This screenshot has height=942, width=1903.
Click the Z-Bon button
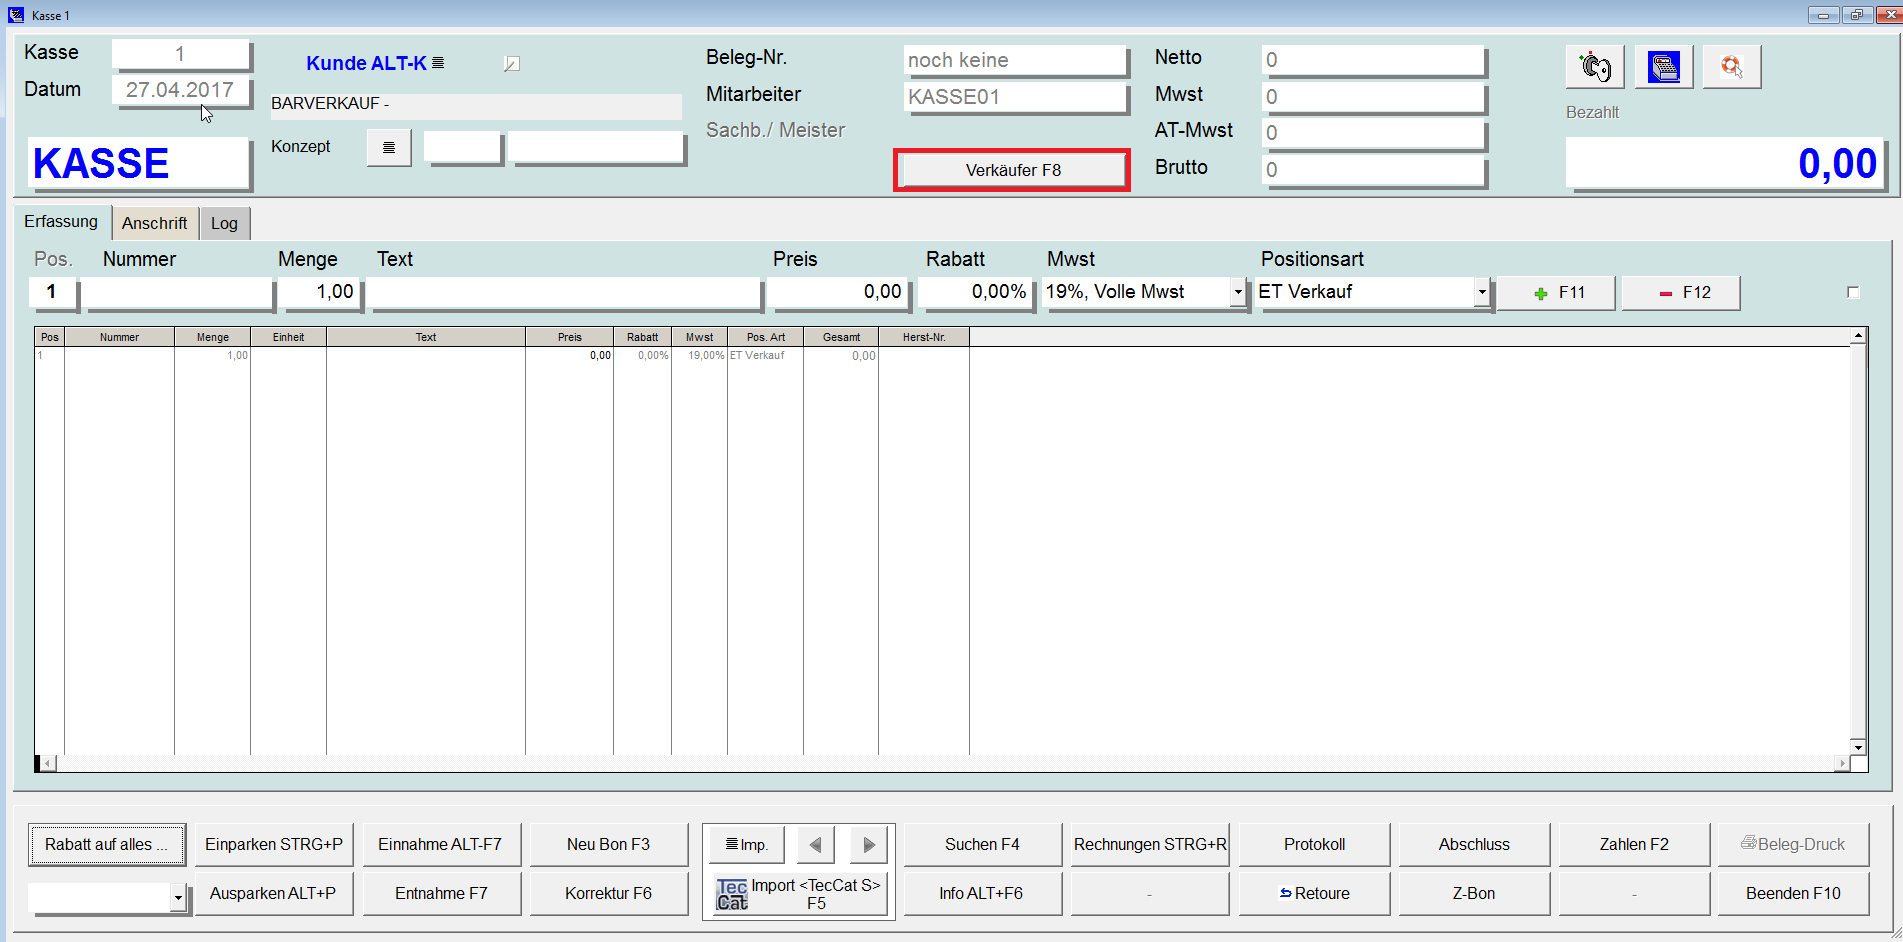(1474, 894)
